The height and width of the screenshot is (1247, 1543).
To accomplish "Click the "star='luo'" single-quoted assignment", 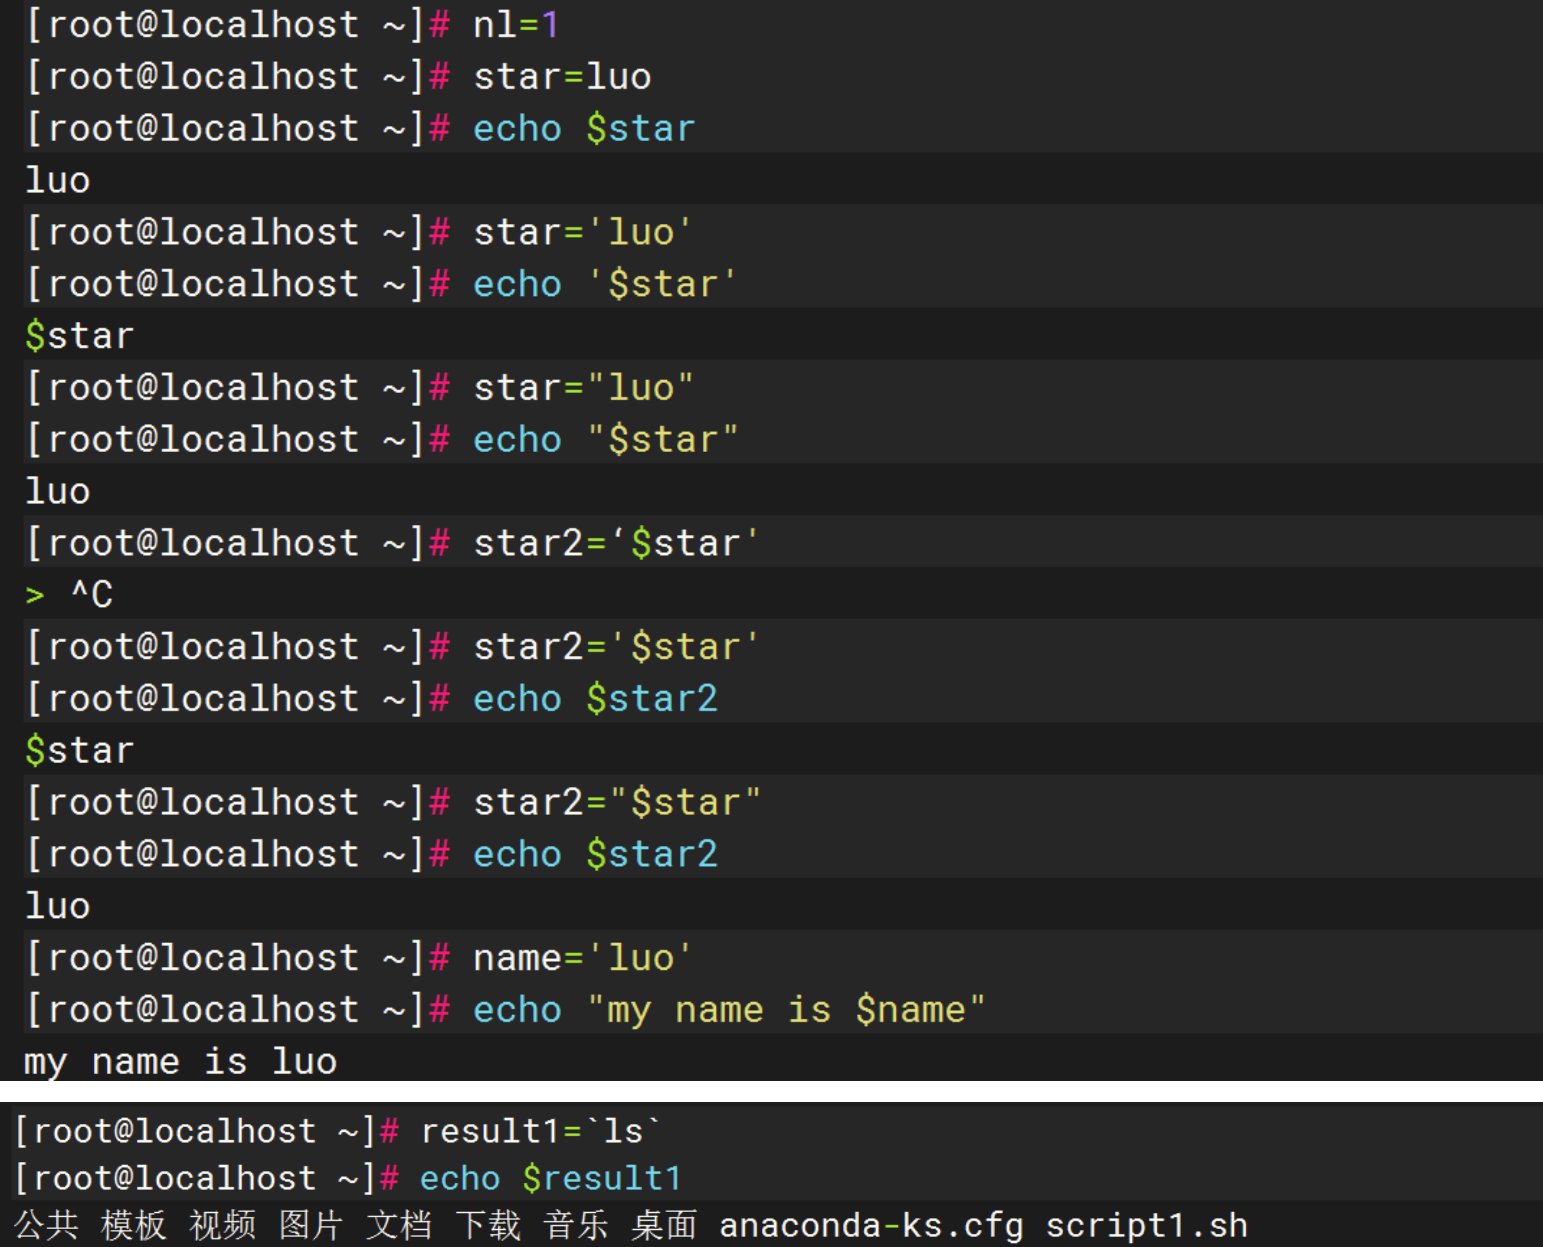I will (582, 232).
